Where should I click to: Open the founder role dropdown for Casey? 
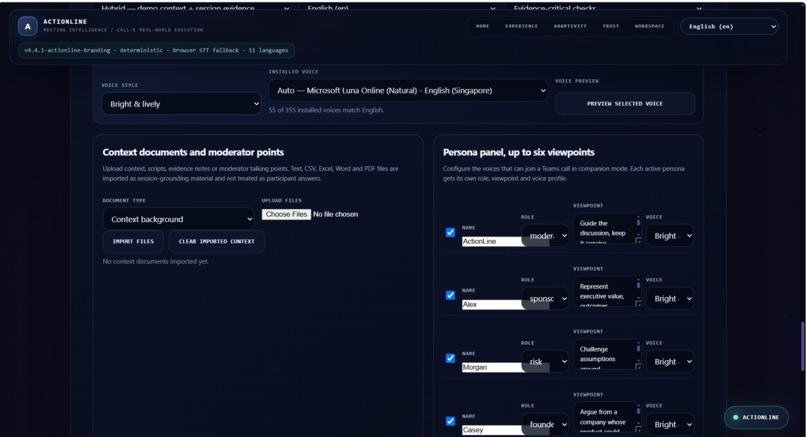click(545, 425)
